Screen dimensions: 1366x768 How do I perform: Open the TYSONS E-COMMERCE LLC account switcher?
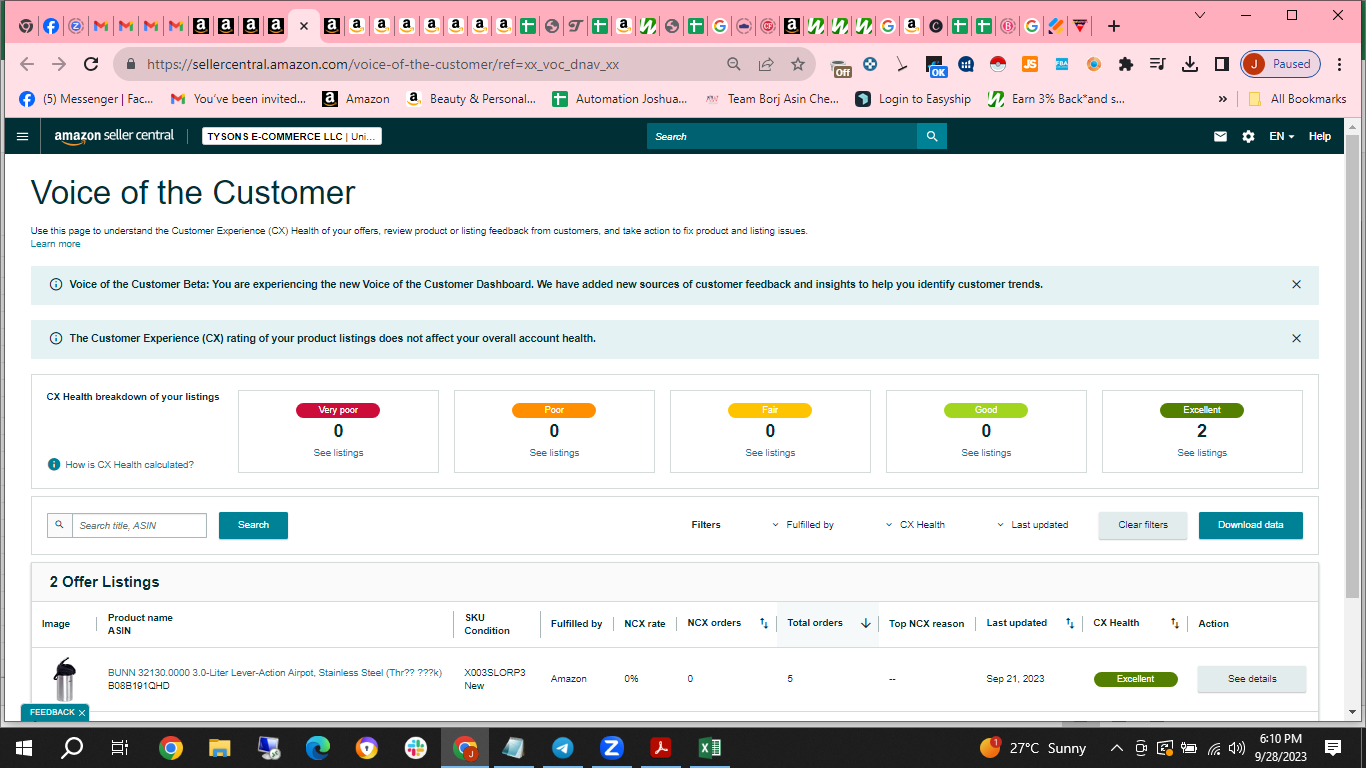click(292, 136)
